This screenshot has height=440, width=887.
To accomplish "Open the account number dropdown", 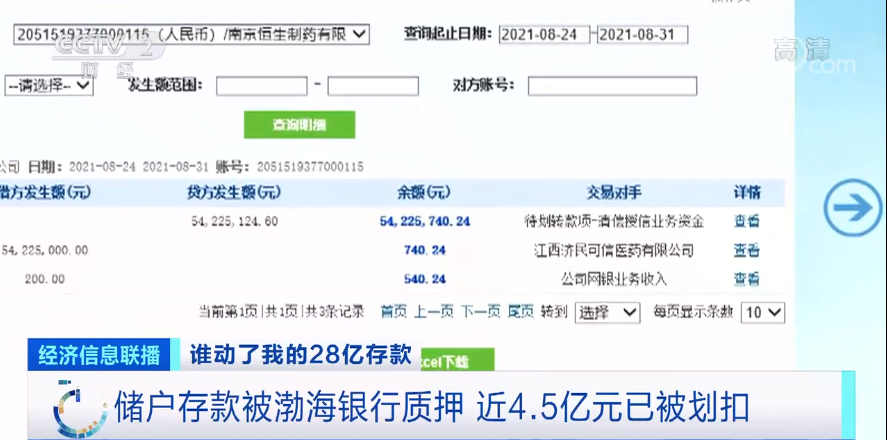I will point(191,34).
